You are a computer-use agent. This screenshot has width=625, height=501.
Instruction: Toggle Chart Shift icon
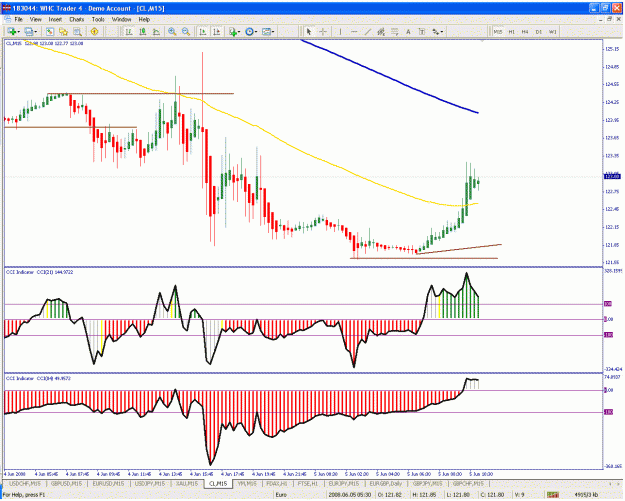(217, 31)
